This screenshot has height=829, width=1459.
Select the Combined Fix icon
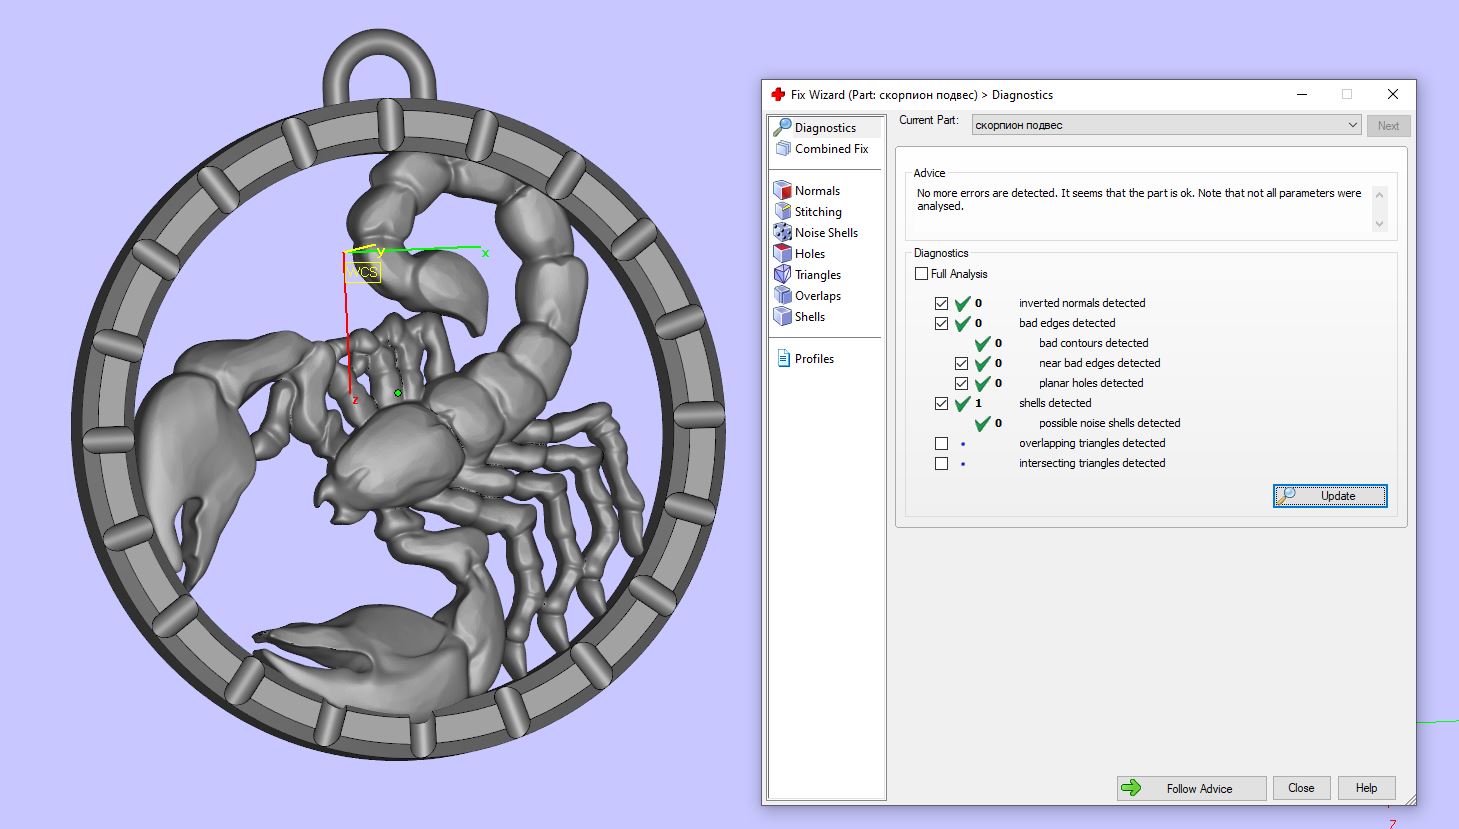pos(783,148)
